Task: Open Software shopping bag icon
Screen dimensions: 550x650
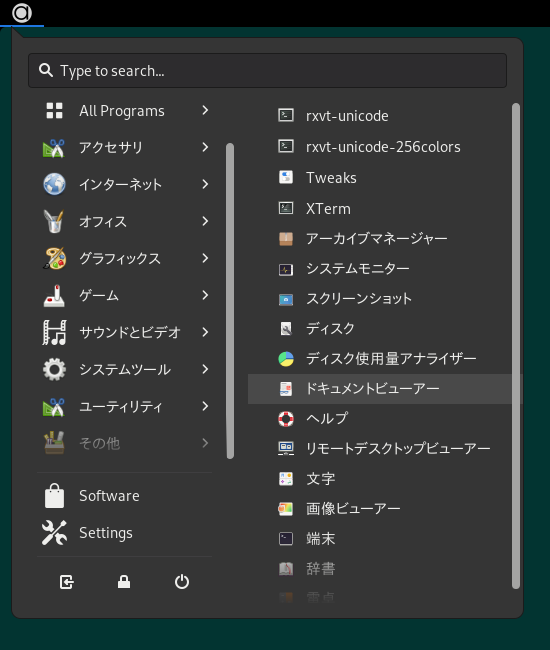Action: 54,496
